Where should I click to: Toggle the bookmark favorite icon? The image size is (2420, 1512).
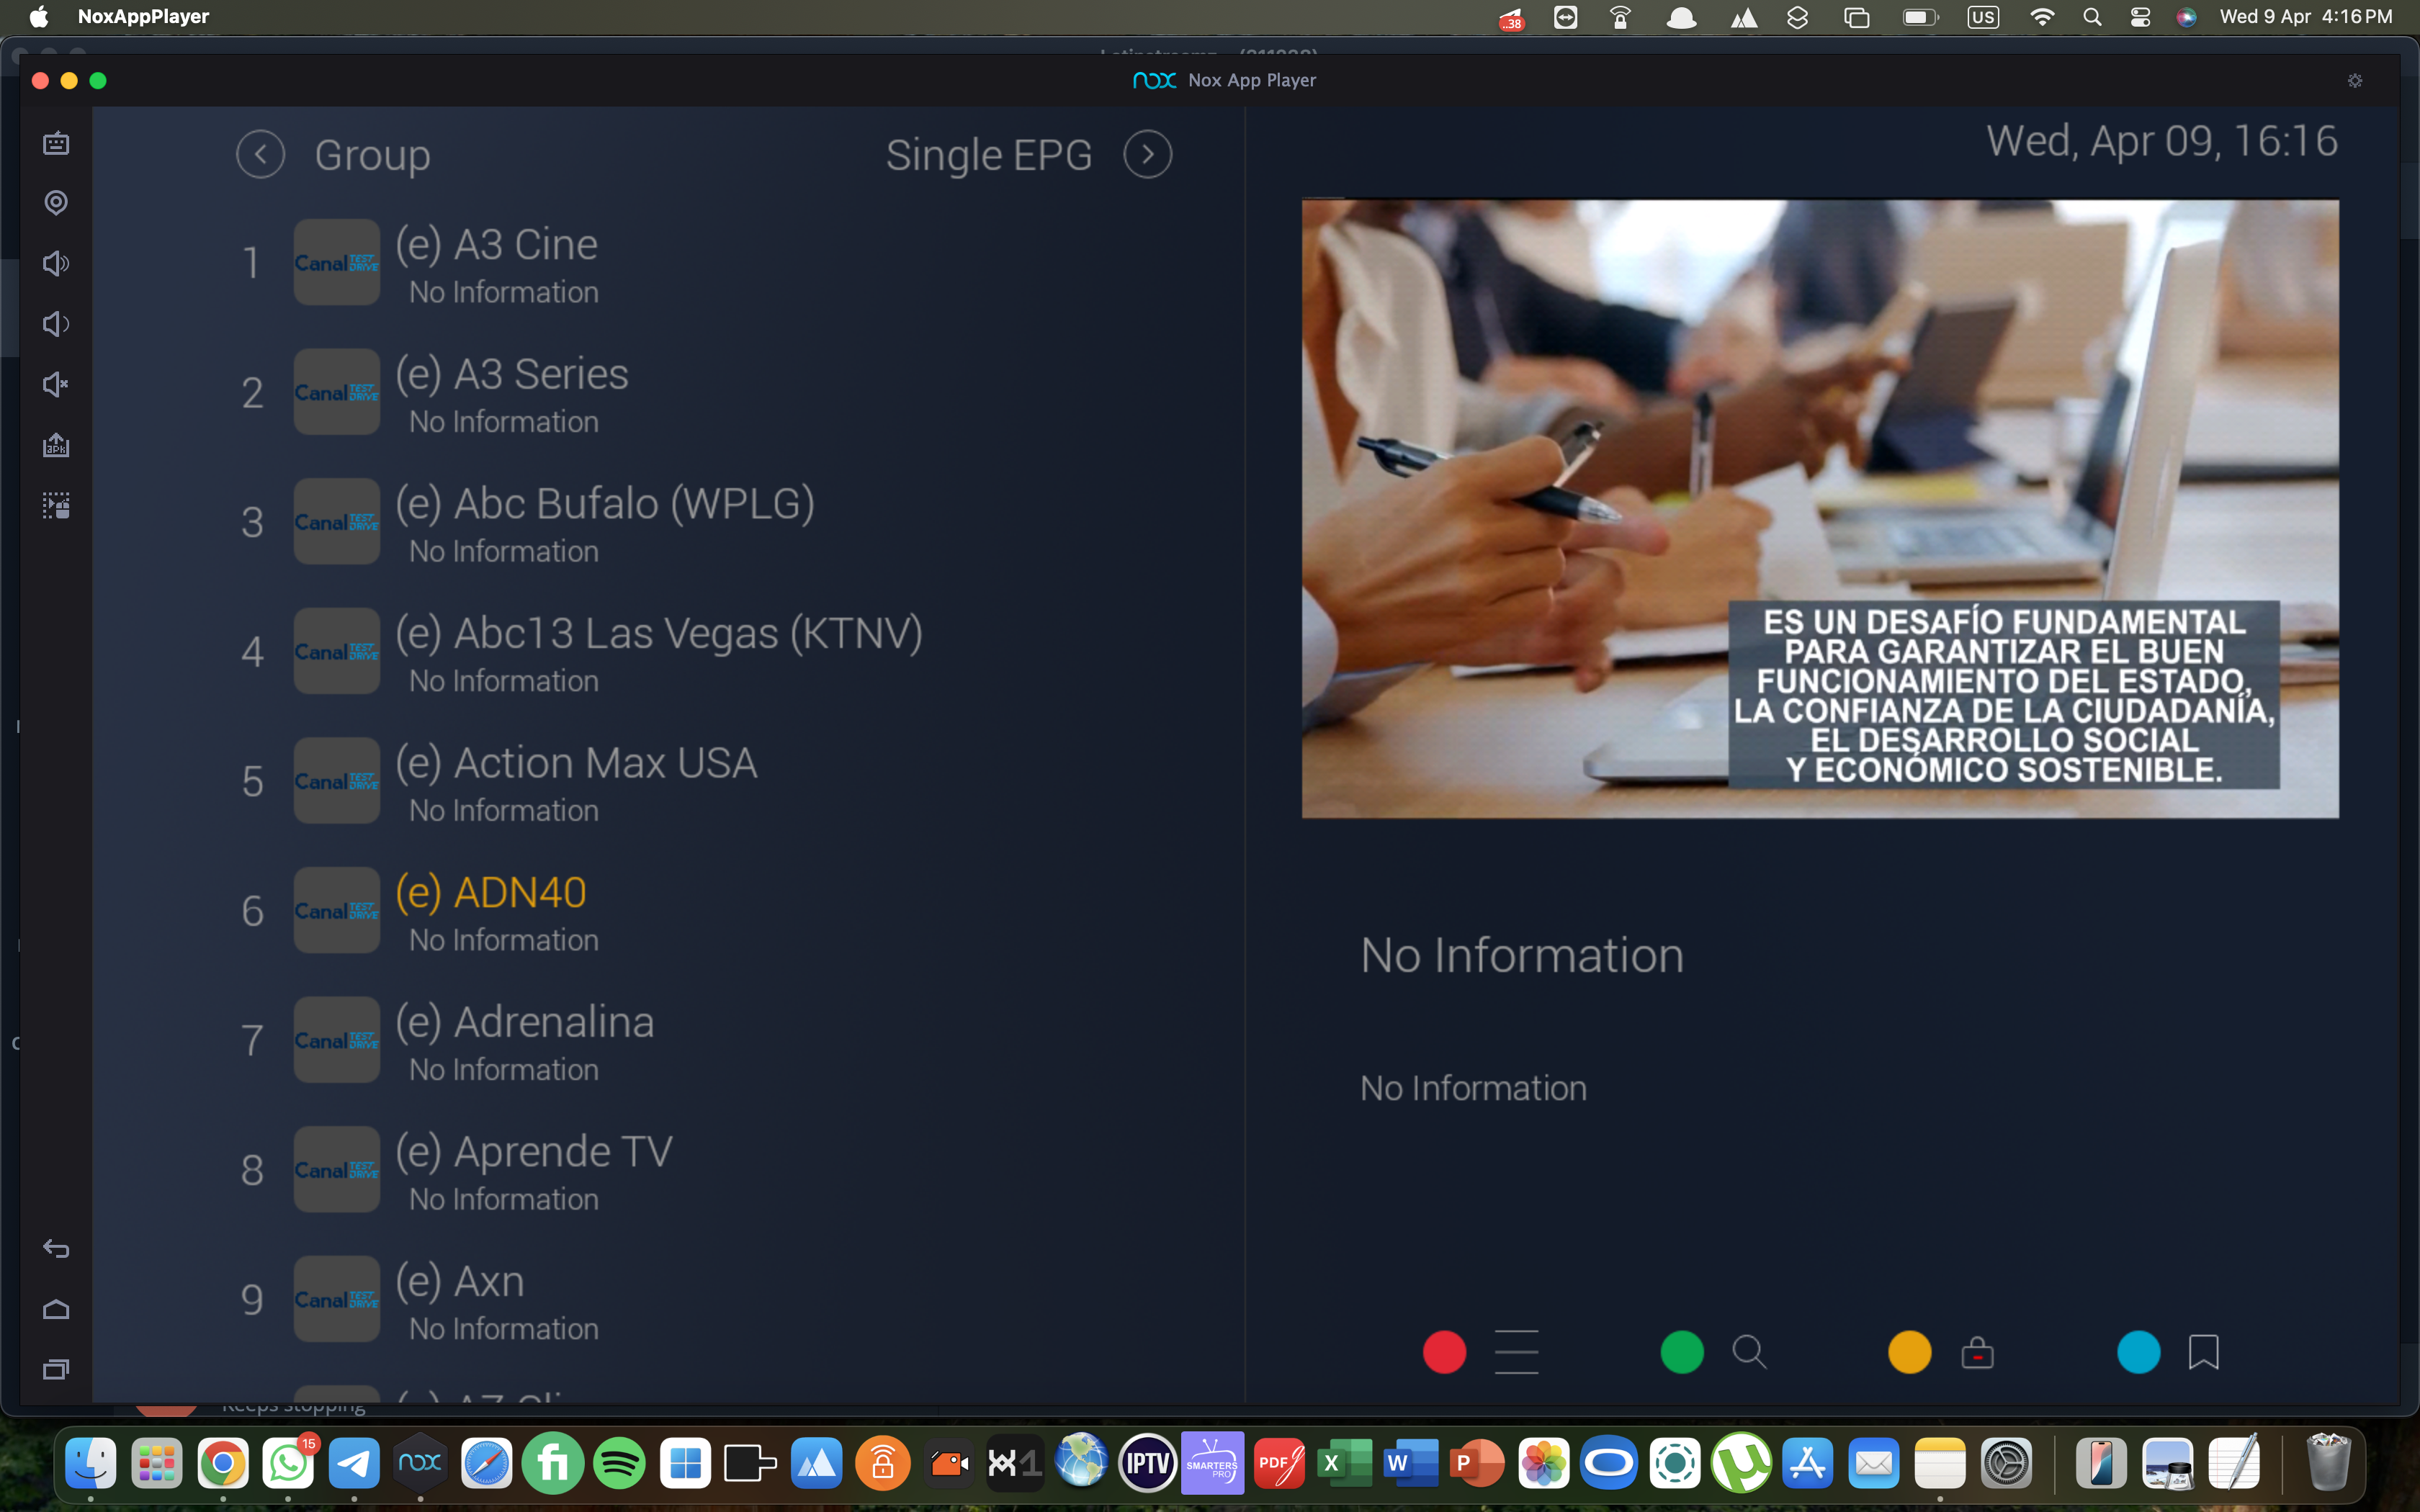click(2203, 1352)
